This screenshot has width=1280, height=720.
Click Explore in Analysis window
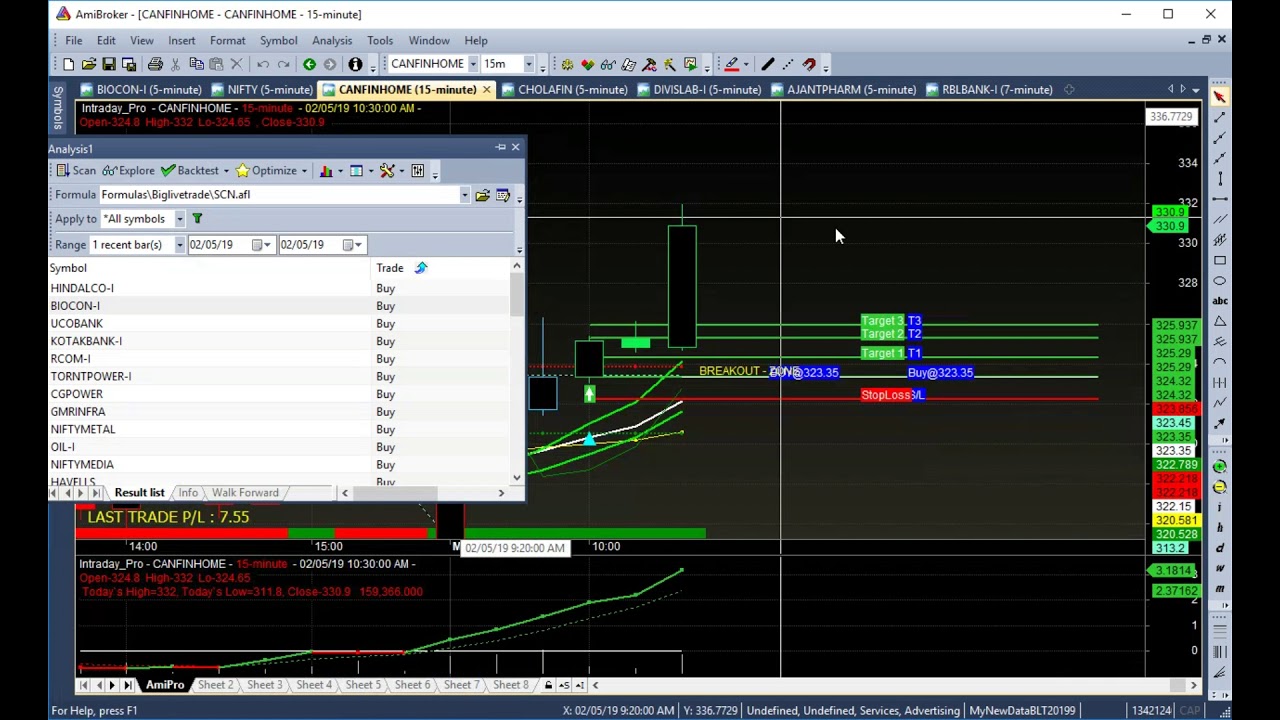[x=129, y=171]
